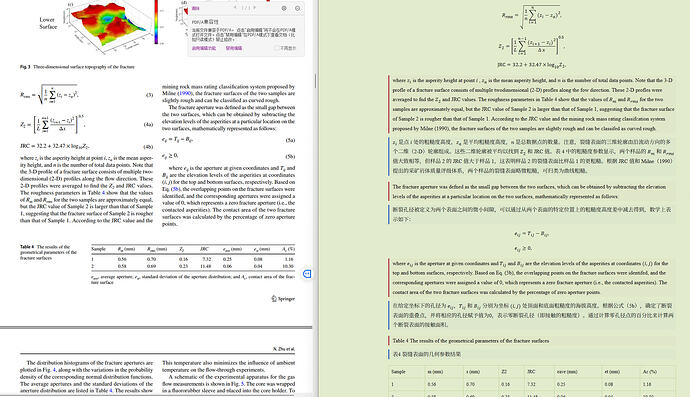Click the '表4 裂隙表面的几何参数结果' heading
This screenshot has height=397, width=690.
click(426, 354)
